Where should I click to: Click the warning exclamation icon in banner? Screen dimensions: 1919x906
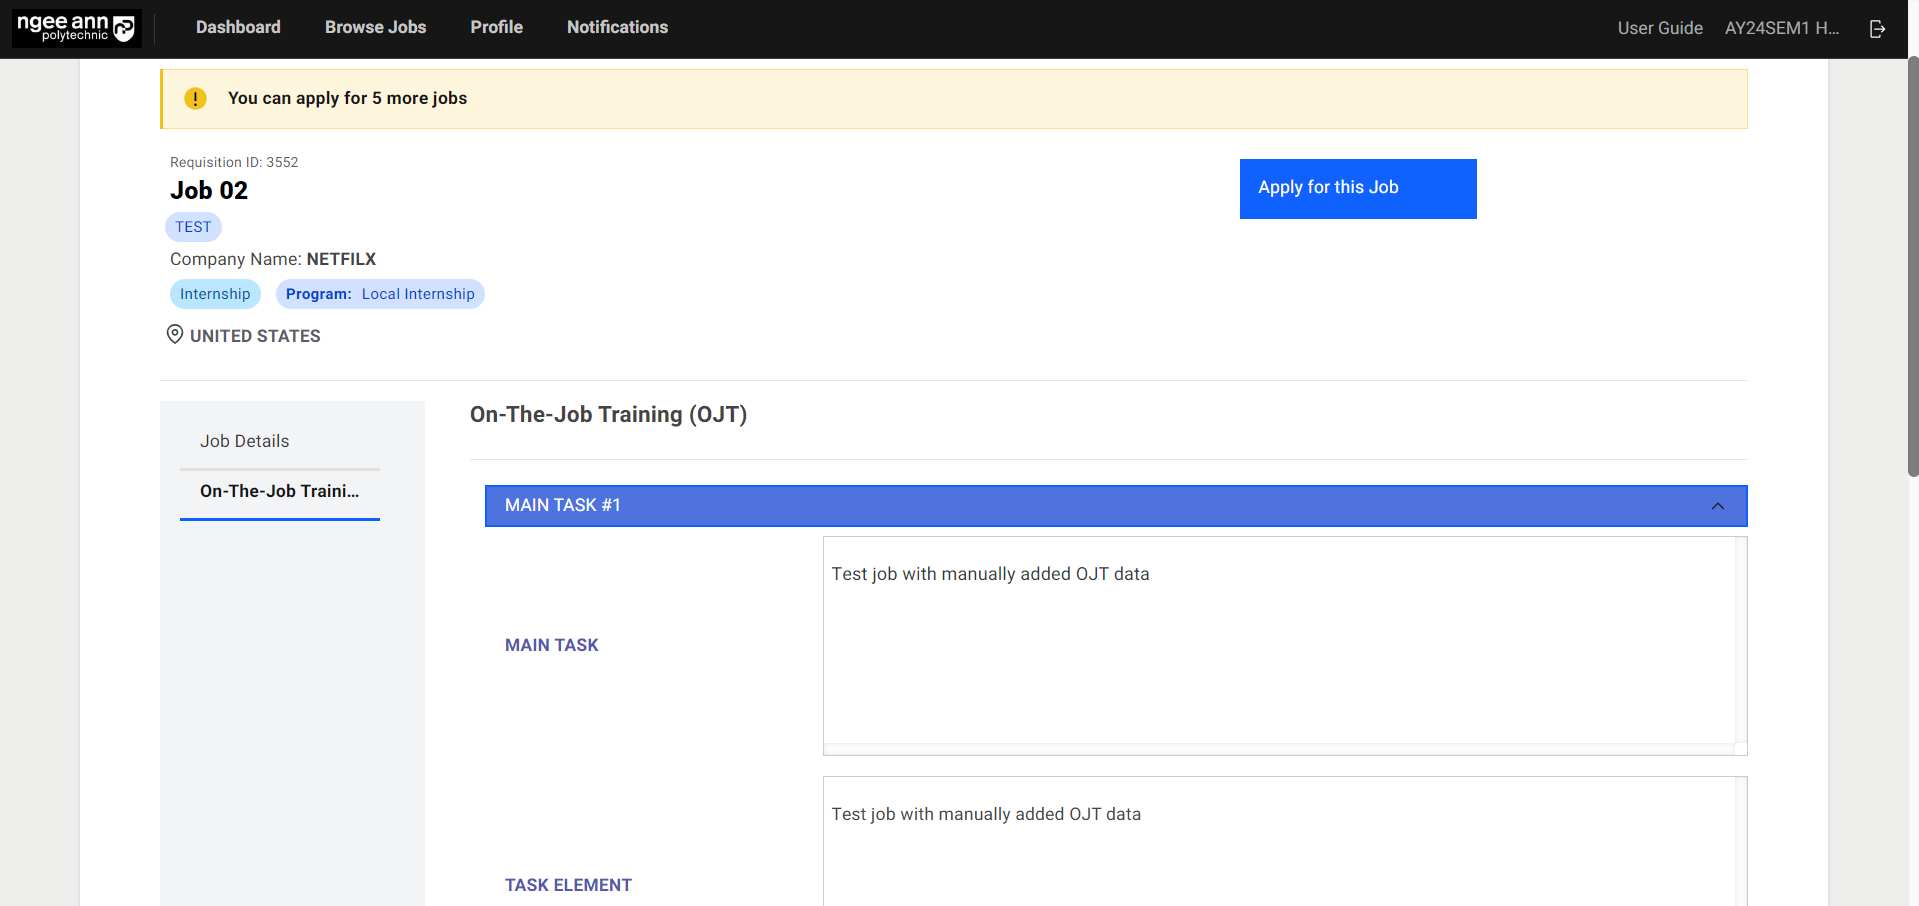pyautogui.click(x=195, y=98)
